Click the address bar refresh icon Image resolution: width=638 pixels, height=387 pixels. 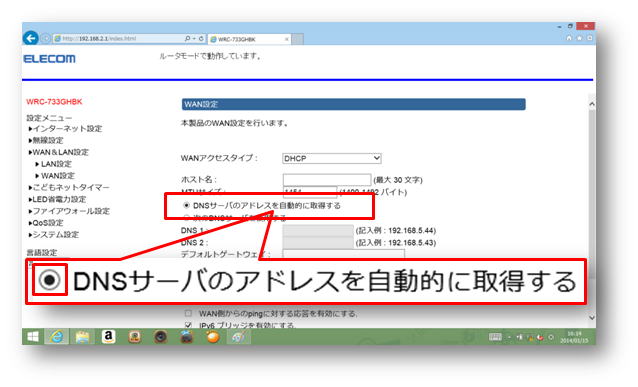point(201,39)
